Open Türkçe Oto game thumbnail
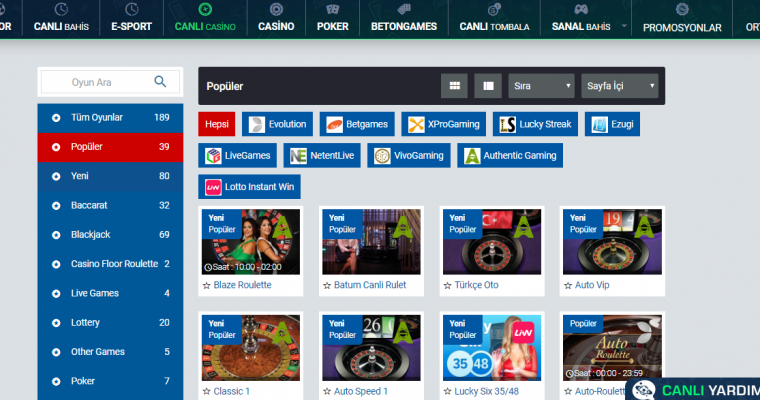This screenshot has width=760, height=400. pyautogui.click(x=491, y=242)
